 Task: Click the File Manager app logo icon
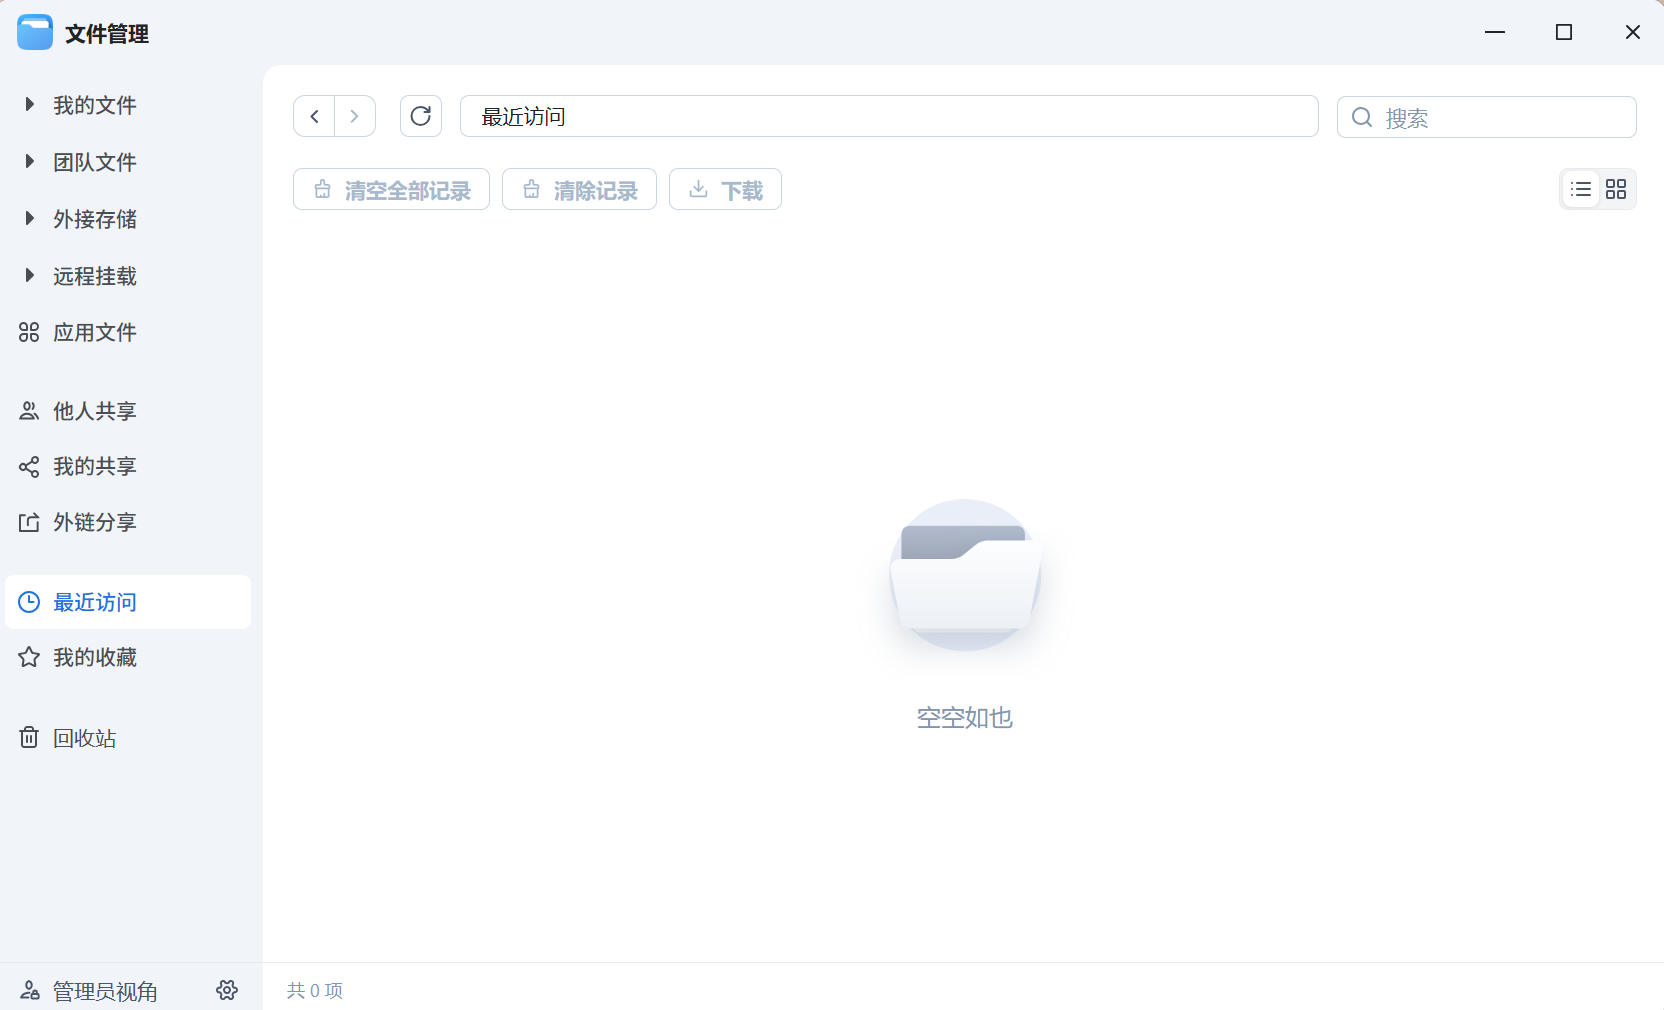[35, 33]
